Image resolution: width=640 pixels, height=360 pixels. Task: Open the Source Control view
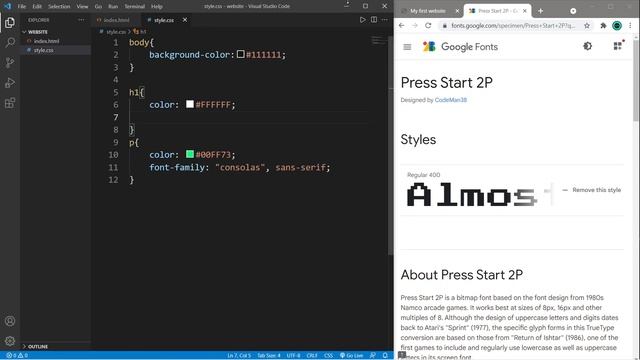[x=10, y=62]
